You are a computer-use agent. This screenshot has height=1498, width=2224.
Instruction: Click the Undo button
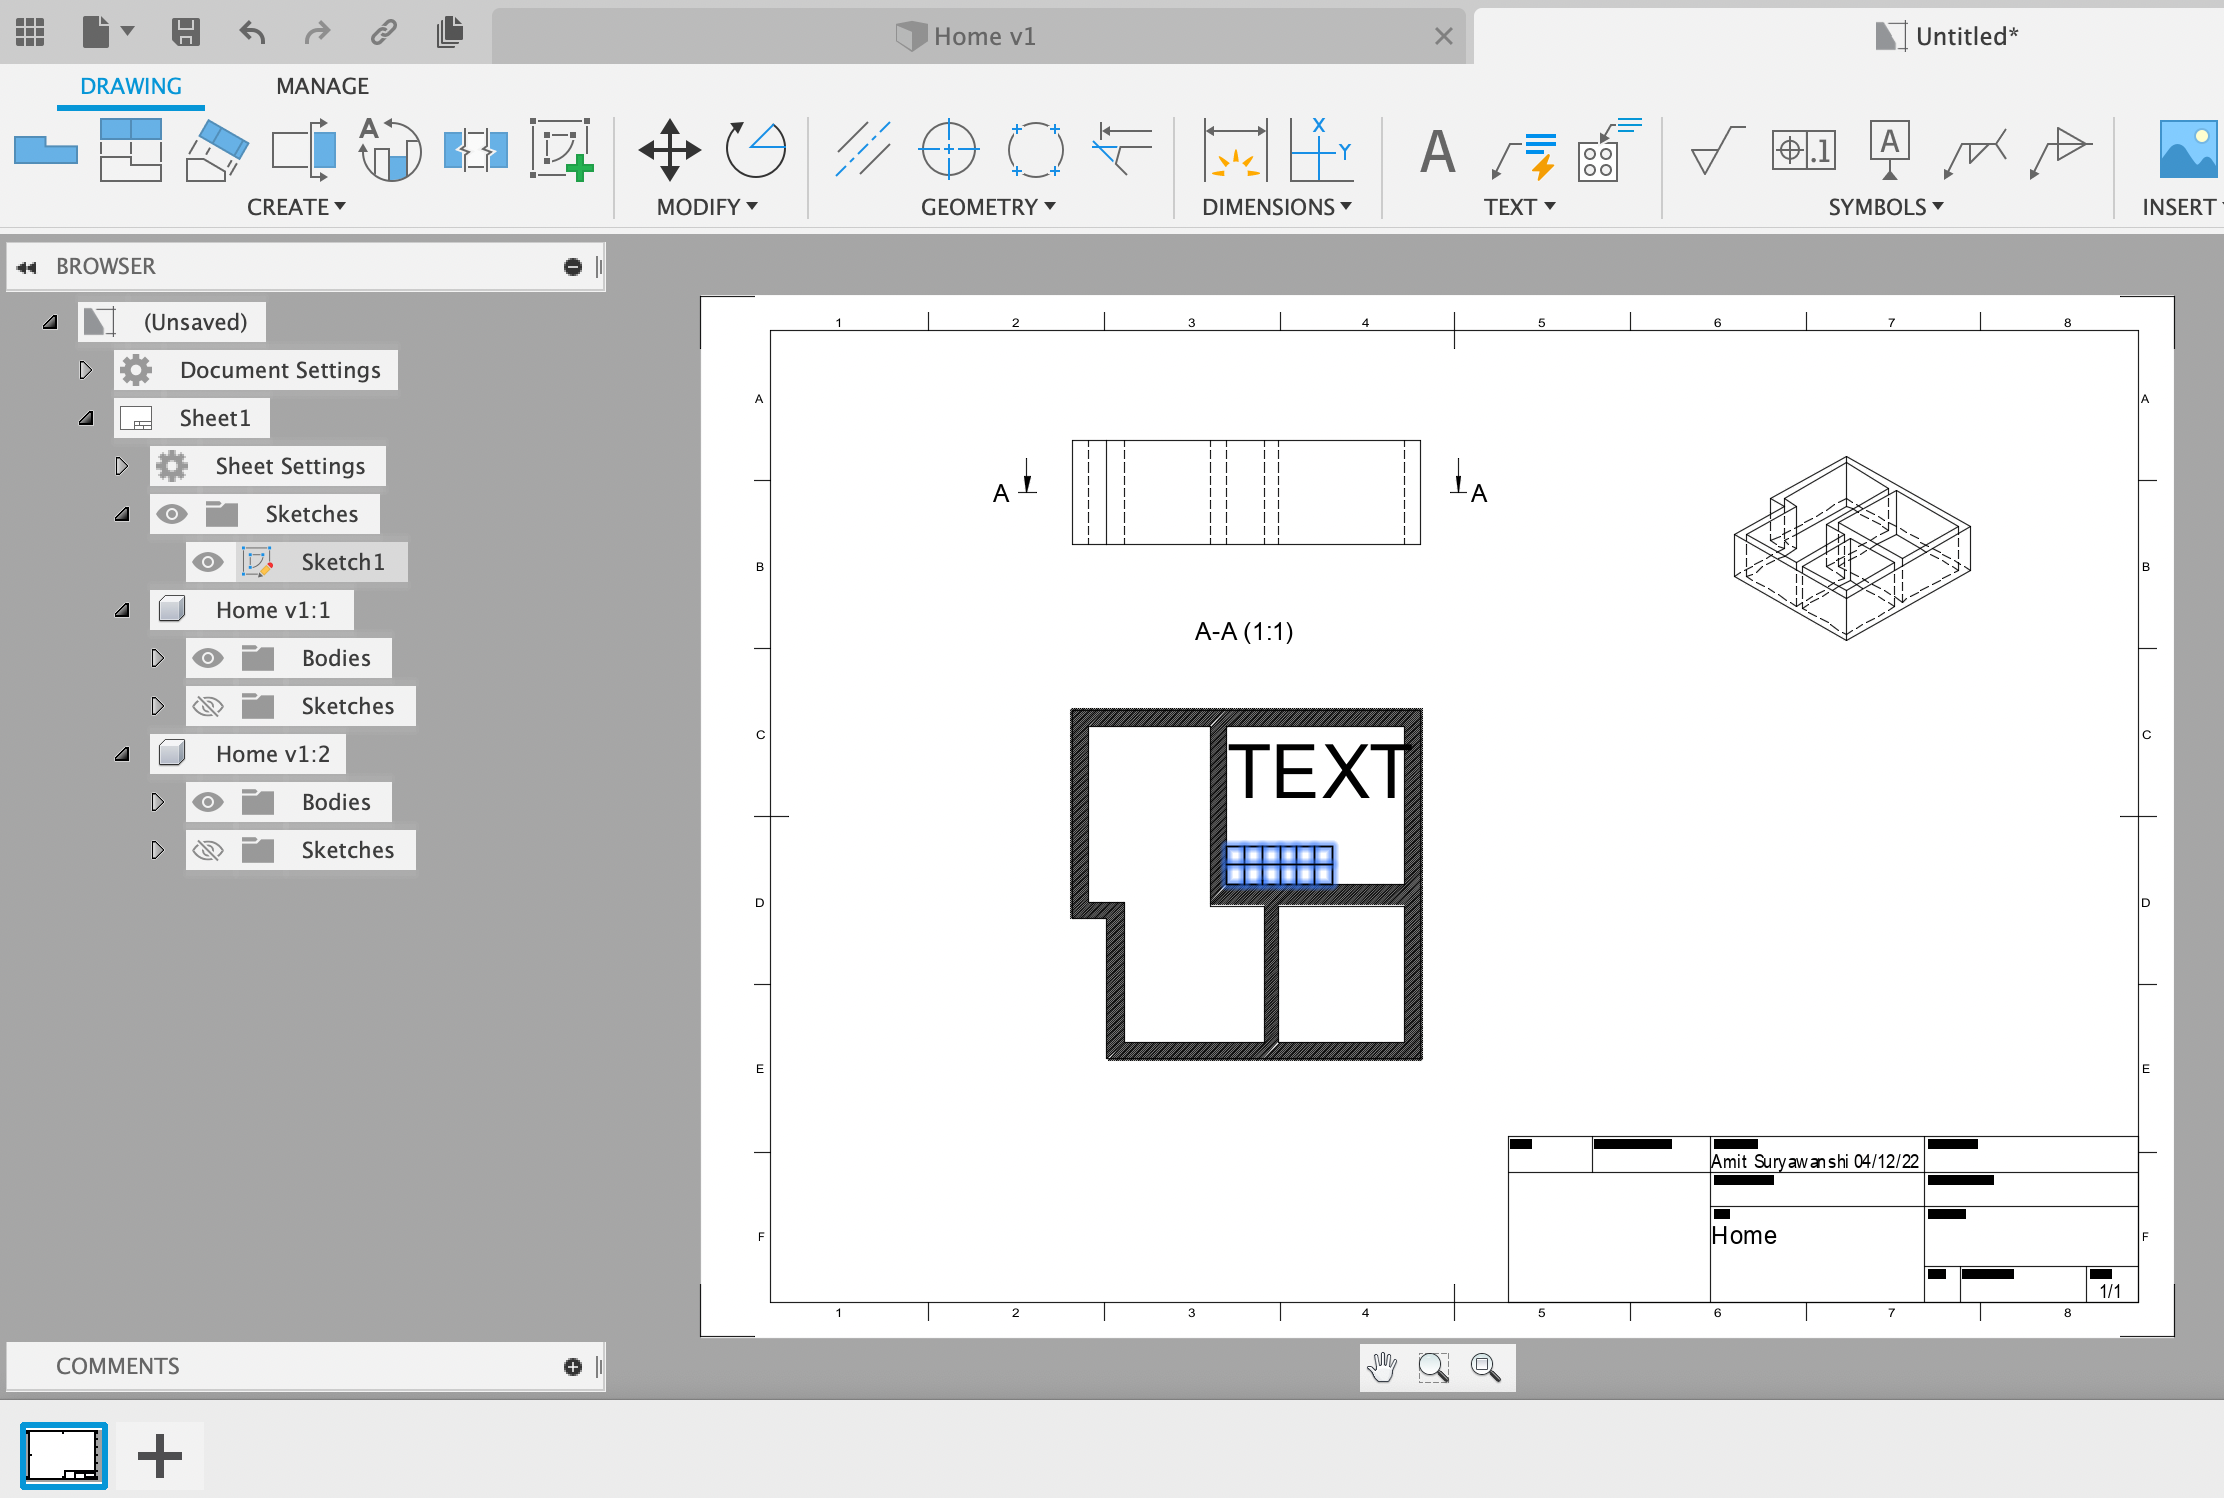(252, 32)
